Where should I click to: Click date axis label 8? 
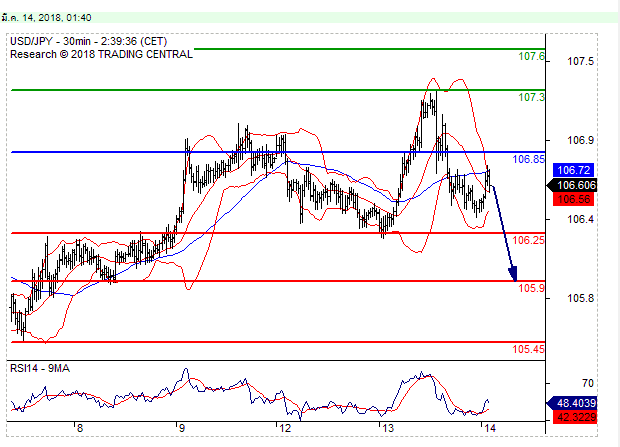point(80,428)
